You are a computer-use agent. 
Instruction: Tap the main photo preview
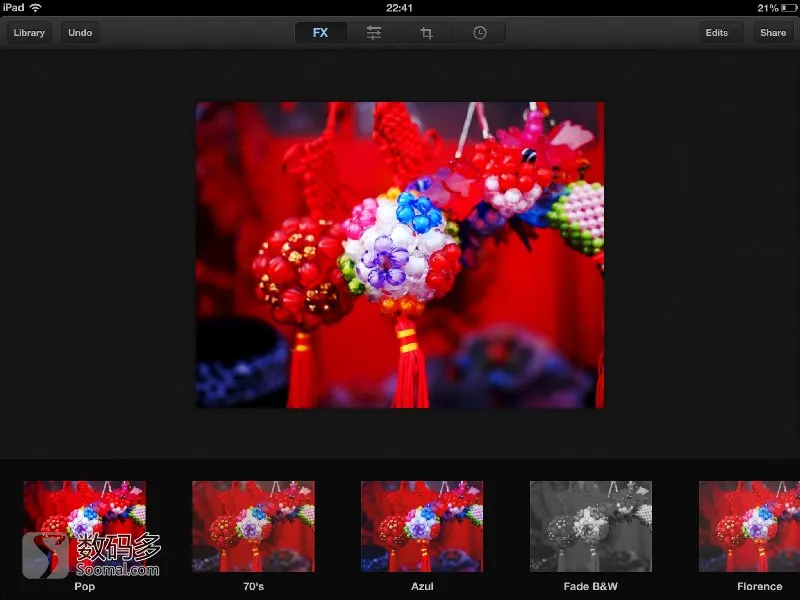coord(400,255)
